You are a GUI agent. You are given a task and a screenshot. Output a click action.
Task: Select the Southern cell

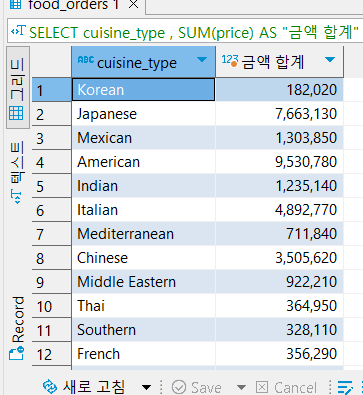(x=143, y=330)
